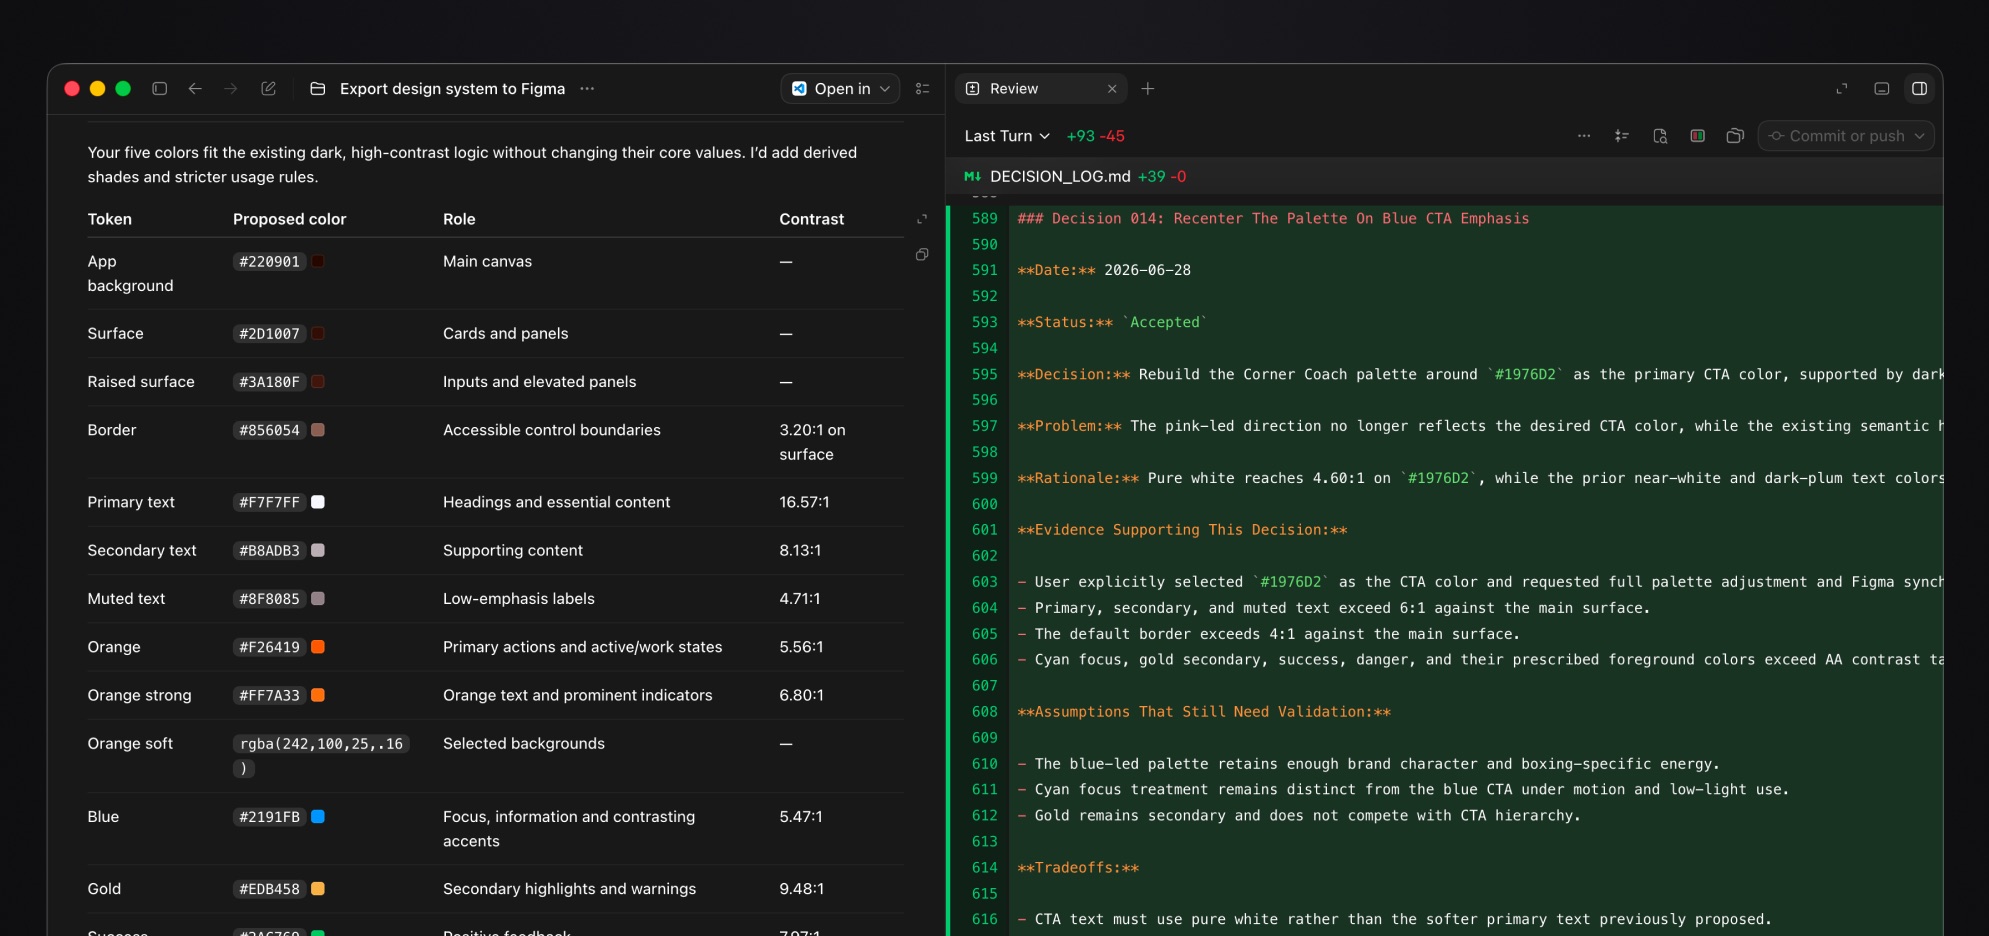Click diff line number 616
This screenshot has width=1989, height=936.
[x=984, y=919]
